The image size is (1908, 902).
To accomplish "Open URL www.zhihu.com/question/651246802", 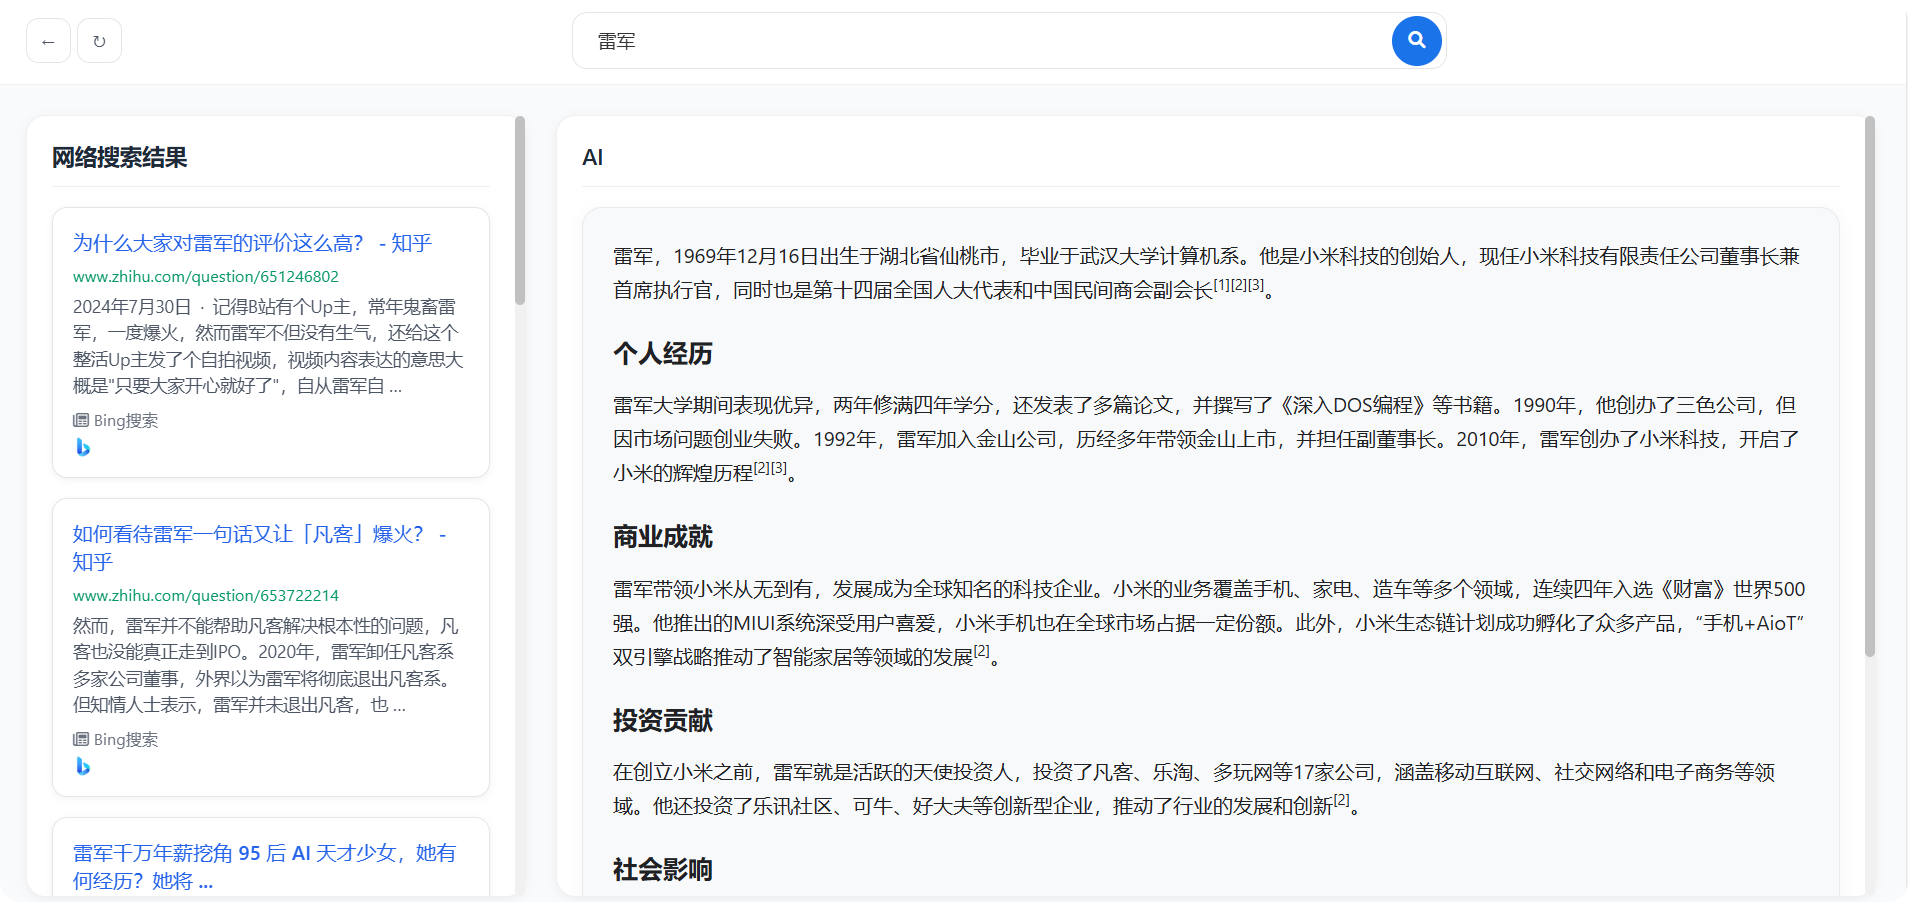I will 205,276.
